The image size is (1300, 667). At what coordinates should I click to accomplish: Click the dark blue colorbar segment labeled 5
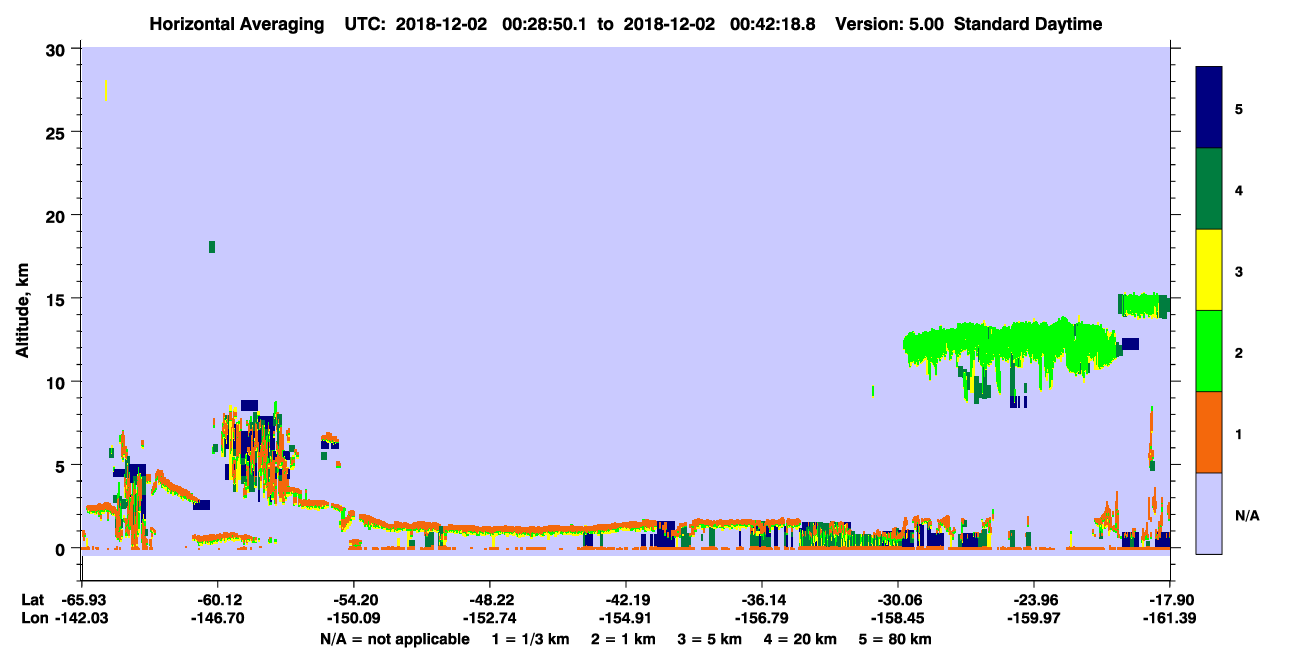coord(1209,108)
